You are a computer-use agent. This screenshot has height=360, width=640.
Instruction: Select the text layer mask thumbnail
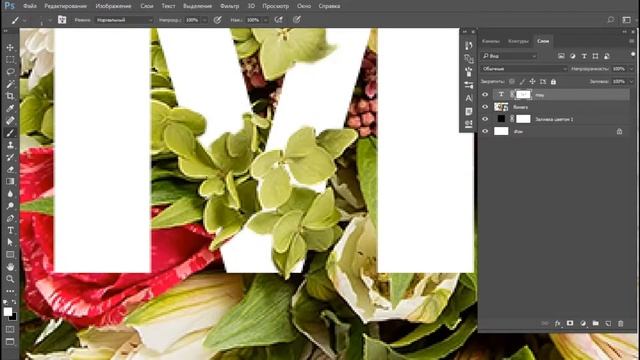[x=523, y=94]
